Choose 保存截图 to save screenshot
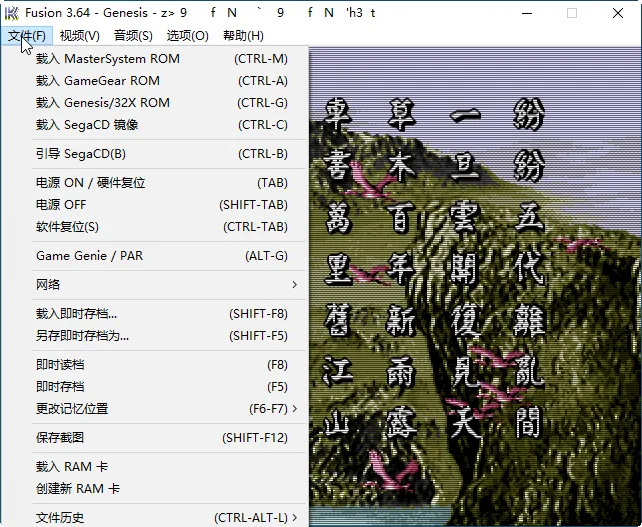Screen dimensions: 642x527 pos(60,438)
